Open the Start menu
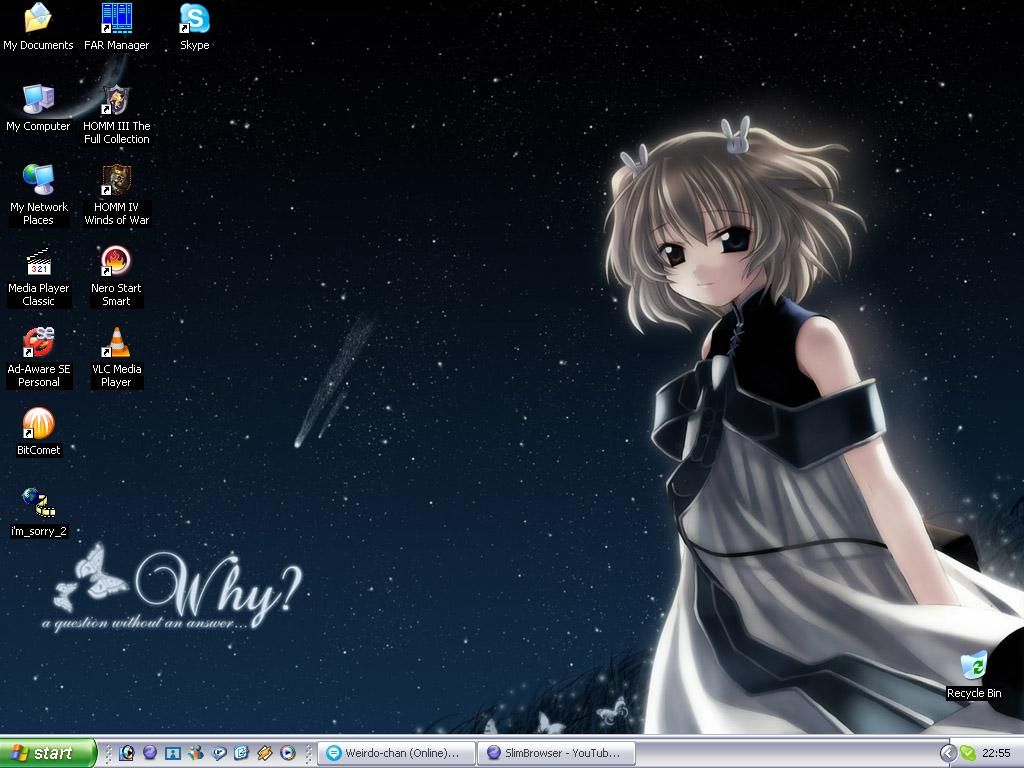Screen dimensions: 1024x768 (48, 753)
